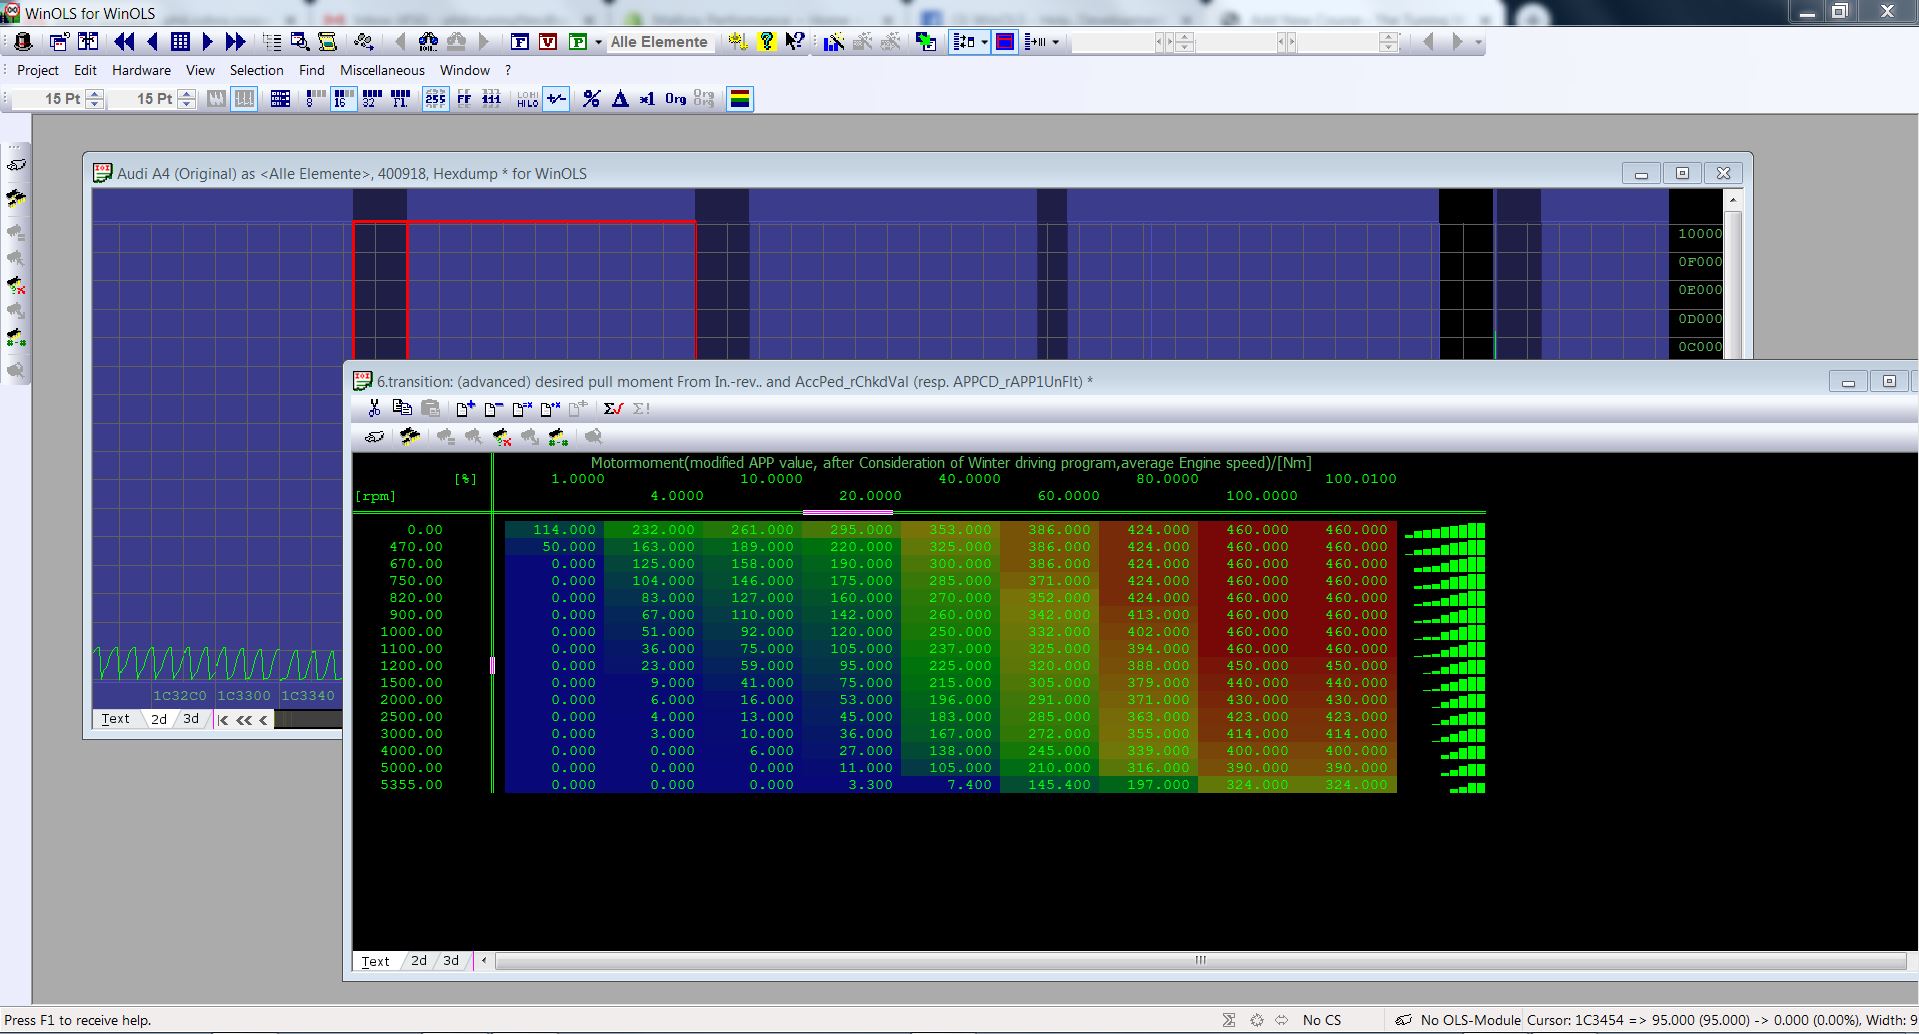
Task: Toggle 16-bit view mode
Action: [343, 99]
